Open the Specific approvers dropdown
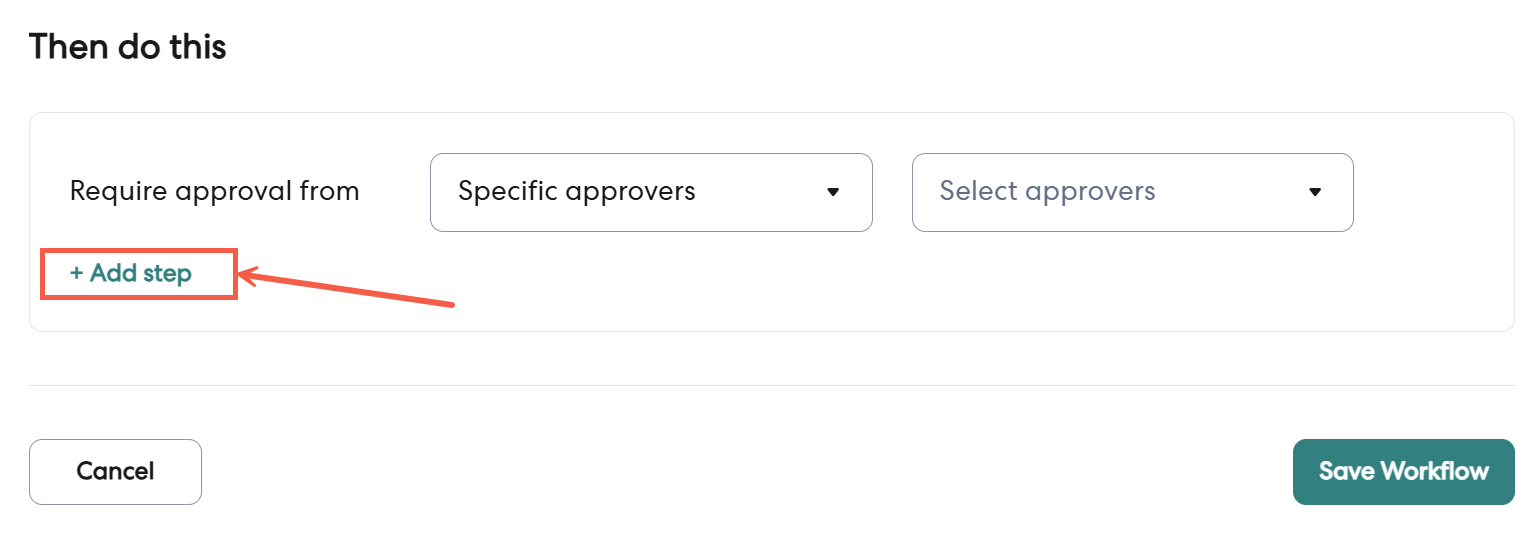 650,192
